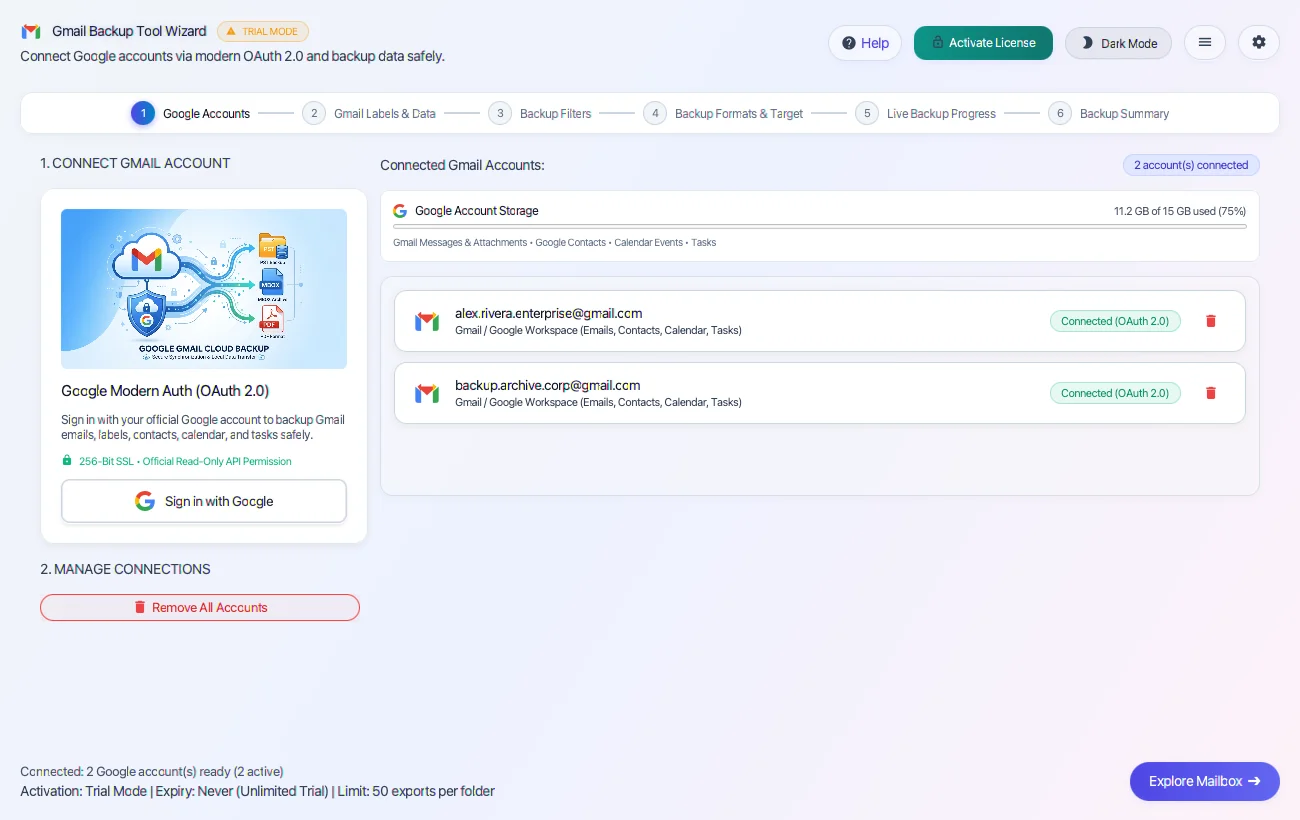Click the 'Activation: Trial Mode' status line

tap(257, 791)
